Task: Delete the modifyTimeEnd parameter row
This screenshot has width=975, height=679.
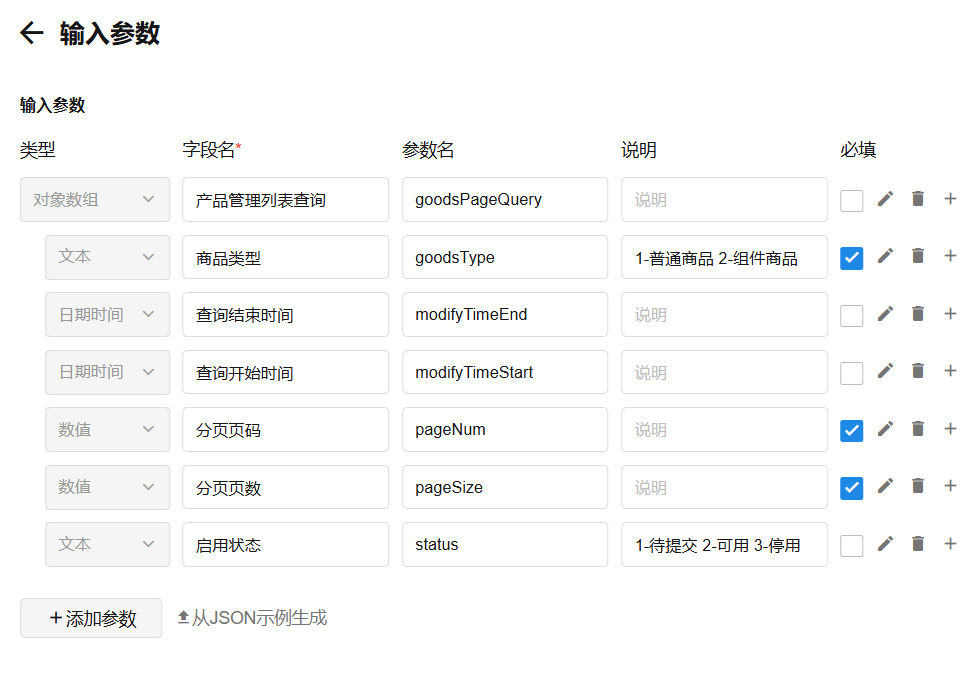Action: tap(918, 314)
